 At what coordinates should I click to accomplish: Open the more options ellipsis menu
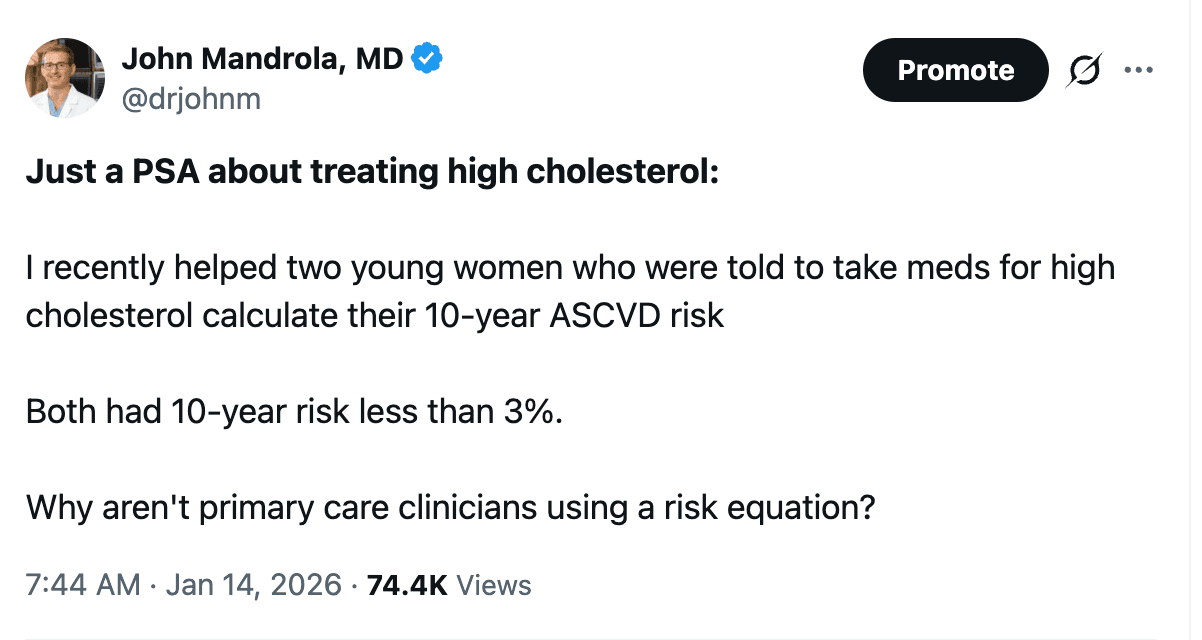coord(1140,69)
